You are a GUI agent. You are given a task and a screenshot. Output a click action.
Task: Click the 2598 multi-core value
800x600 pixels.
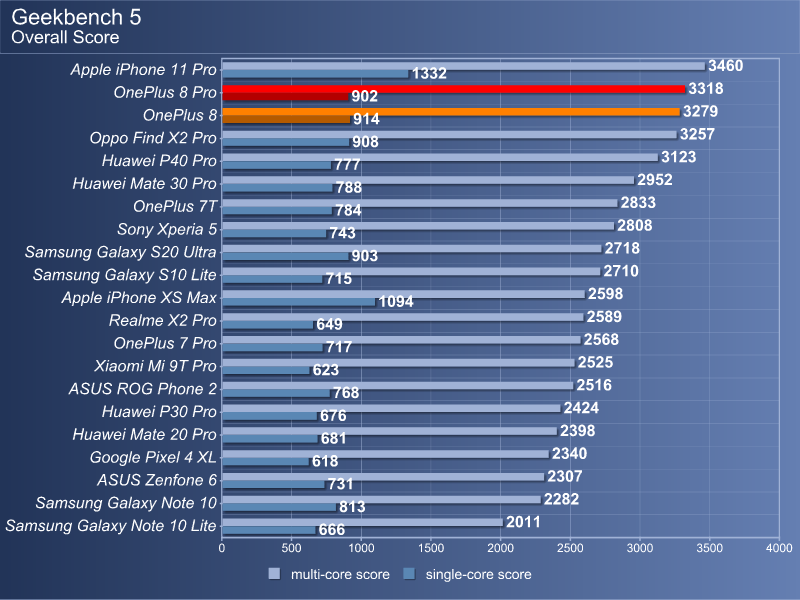pos(605,294)
